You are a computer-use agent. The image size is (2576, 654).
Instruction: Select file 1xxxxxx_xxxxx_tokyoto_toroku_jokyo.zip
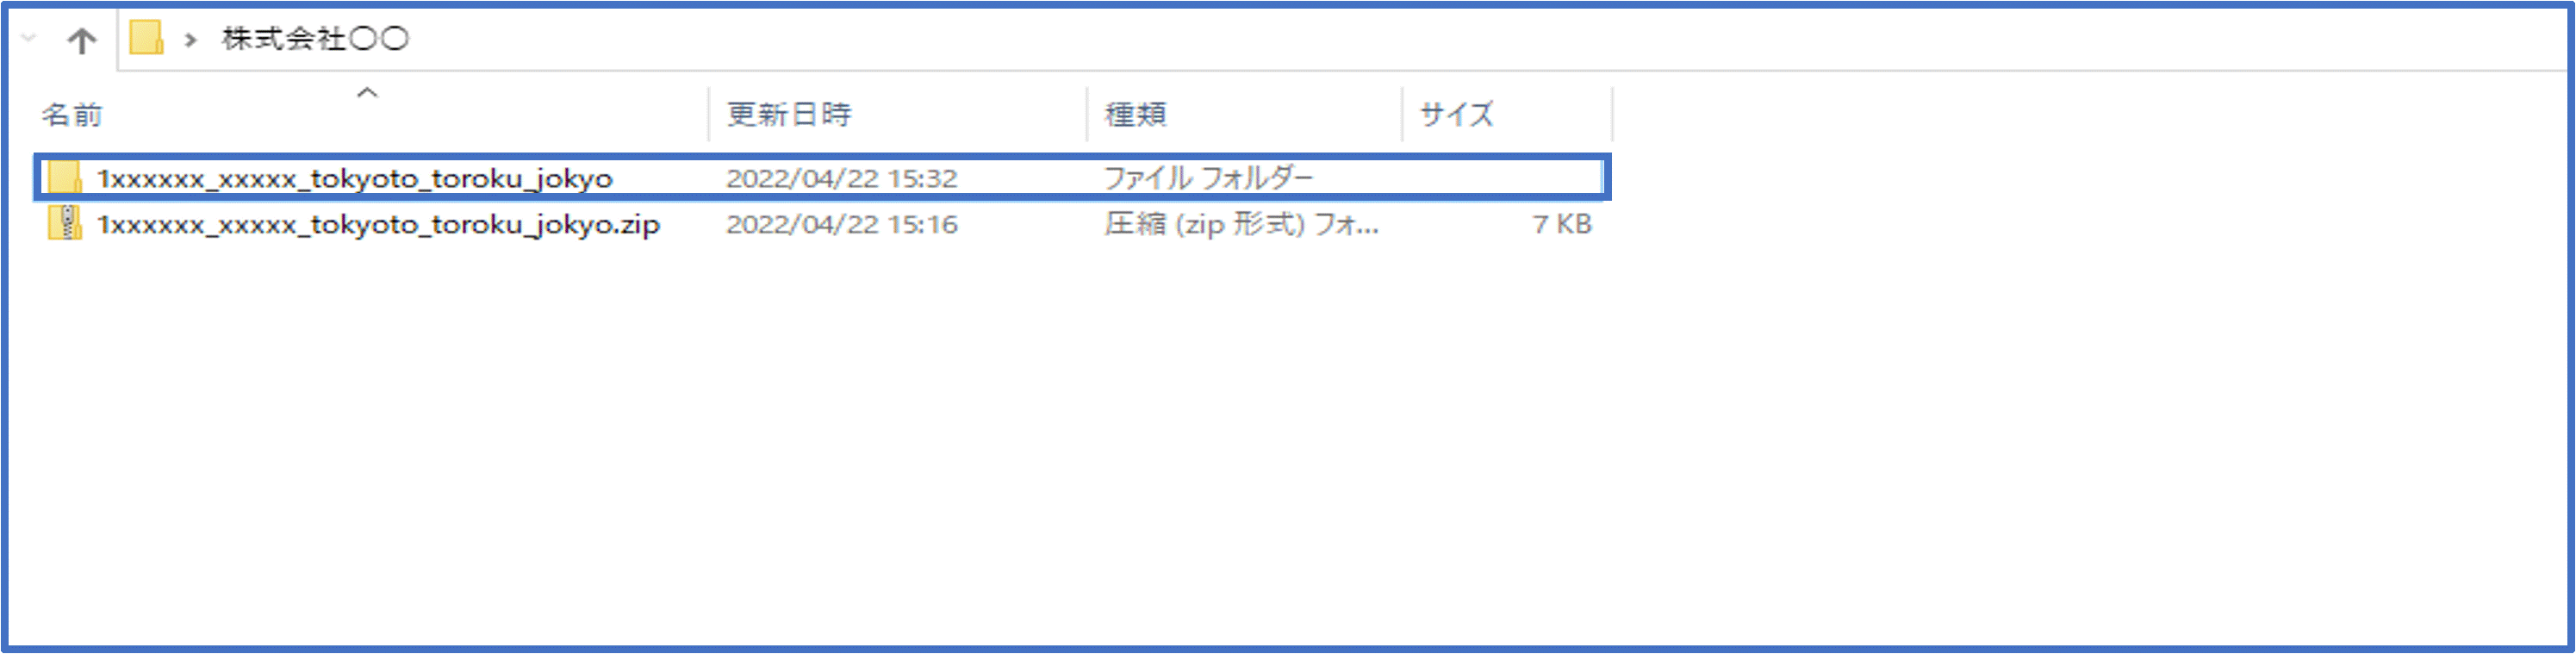378,225
